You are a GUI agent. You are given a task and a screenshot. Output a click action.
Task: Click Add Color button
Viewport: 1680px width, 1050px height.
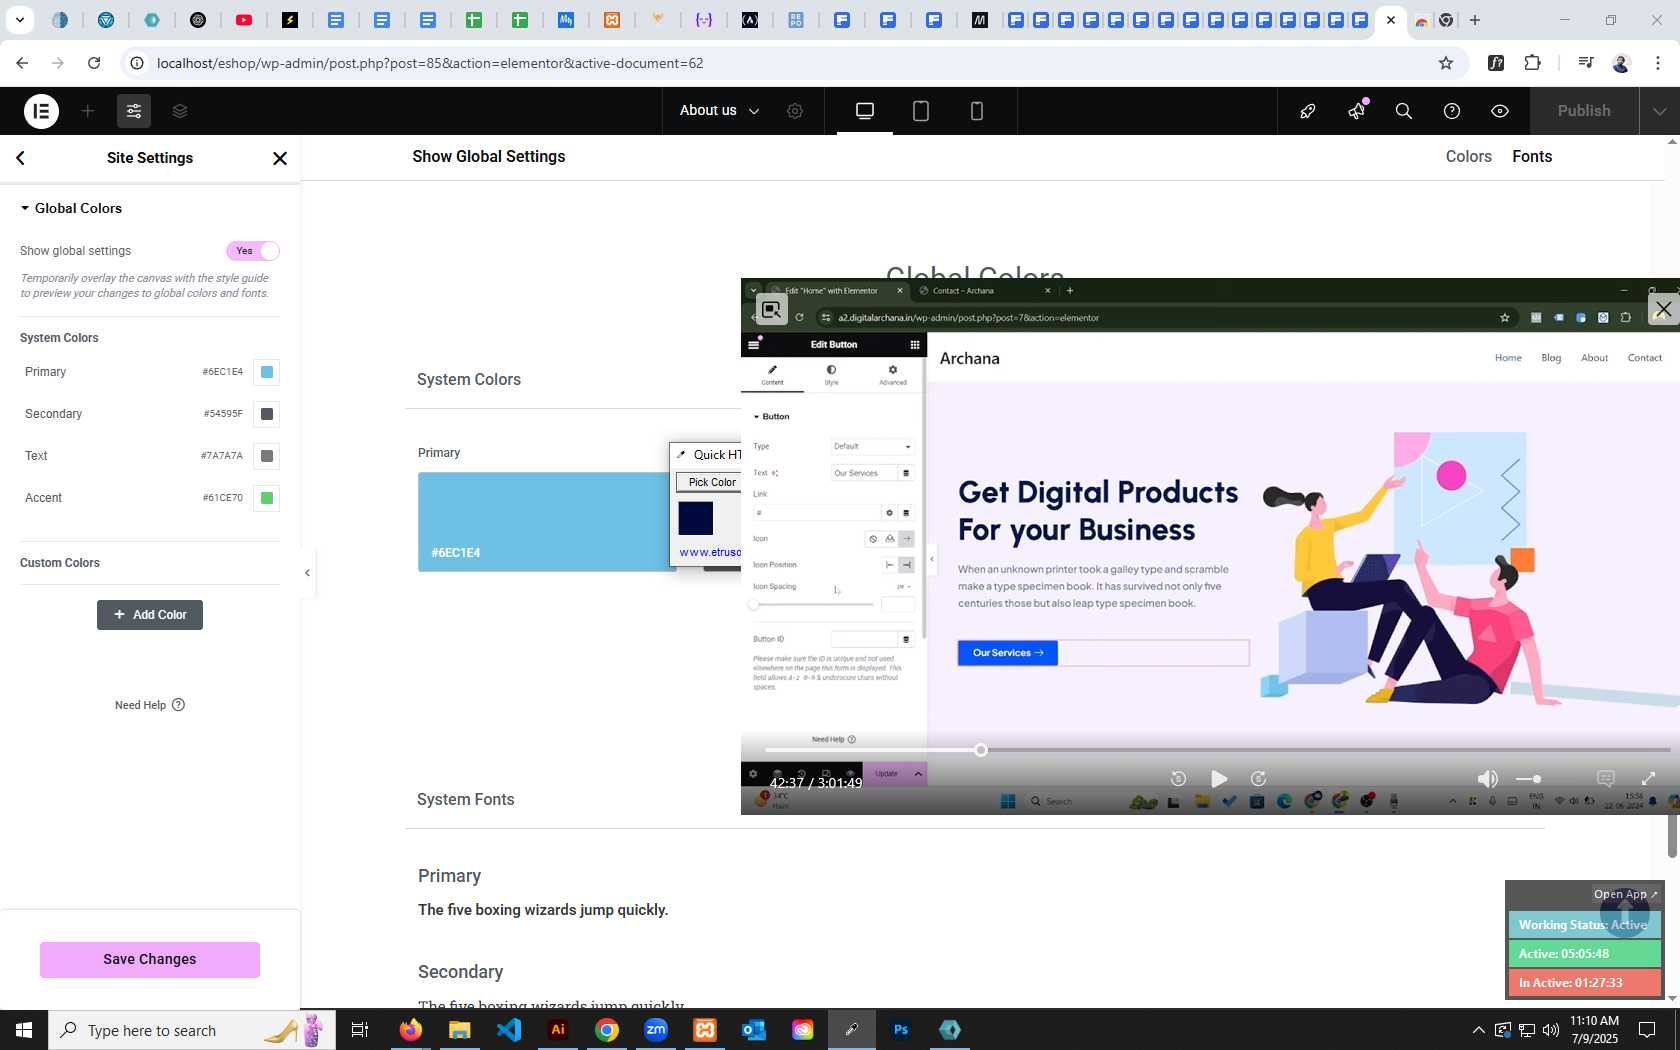pyautogui.click(x=150, y=615)
